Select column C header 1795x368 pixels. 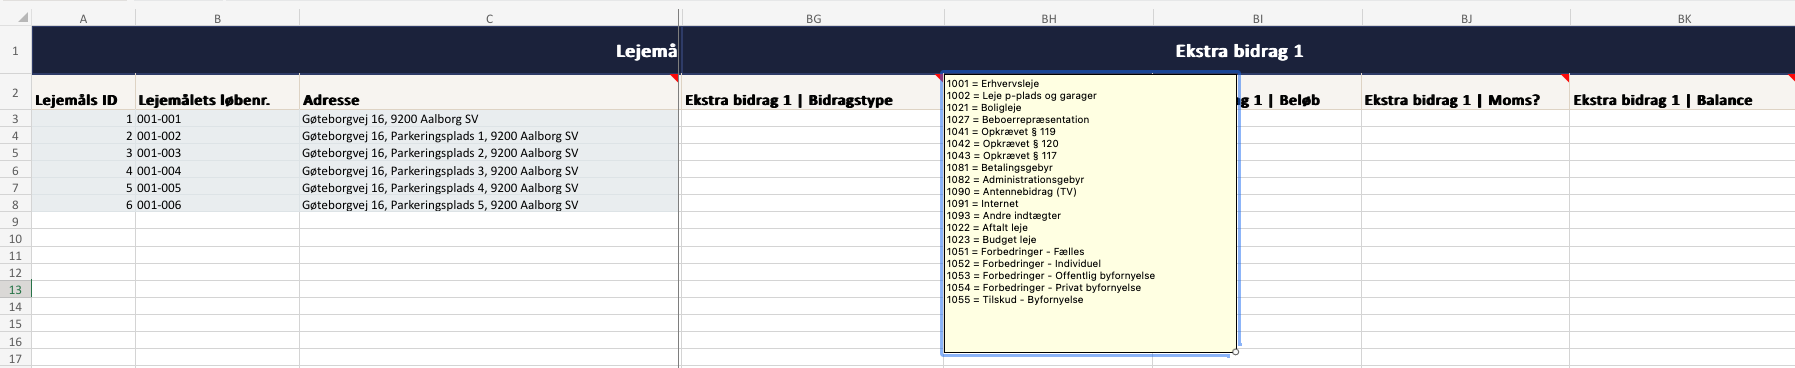[x=489, y=18]
